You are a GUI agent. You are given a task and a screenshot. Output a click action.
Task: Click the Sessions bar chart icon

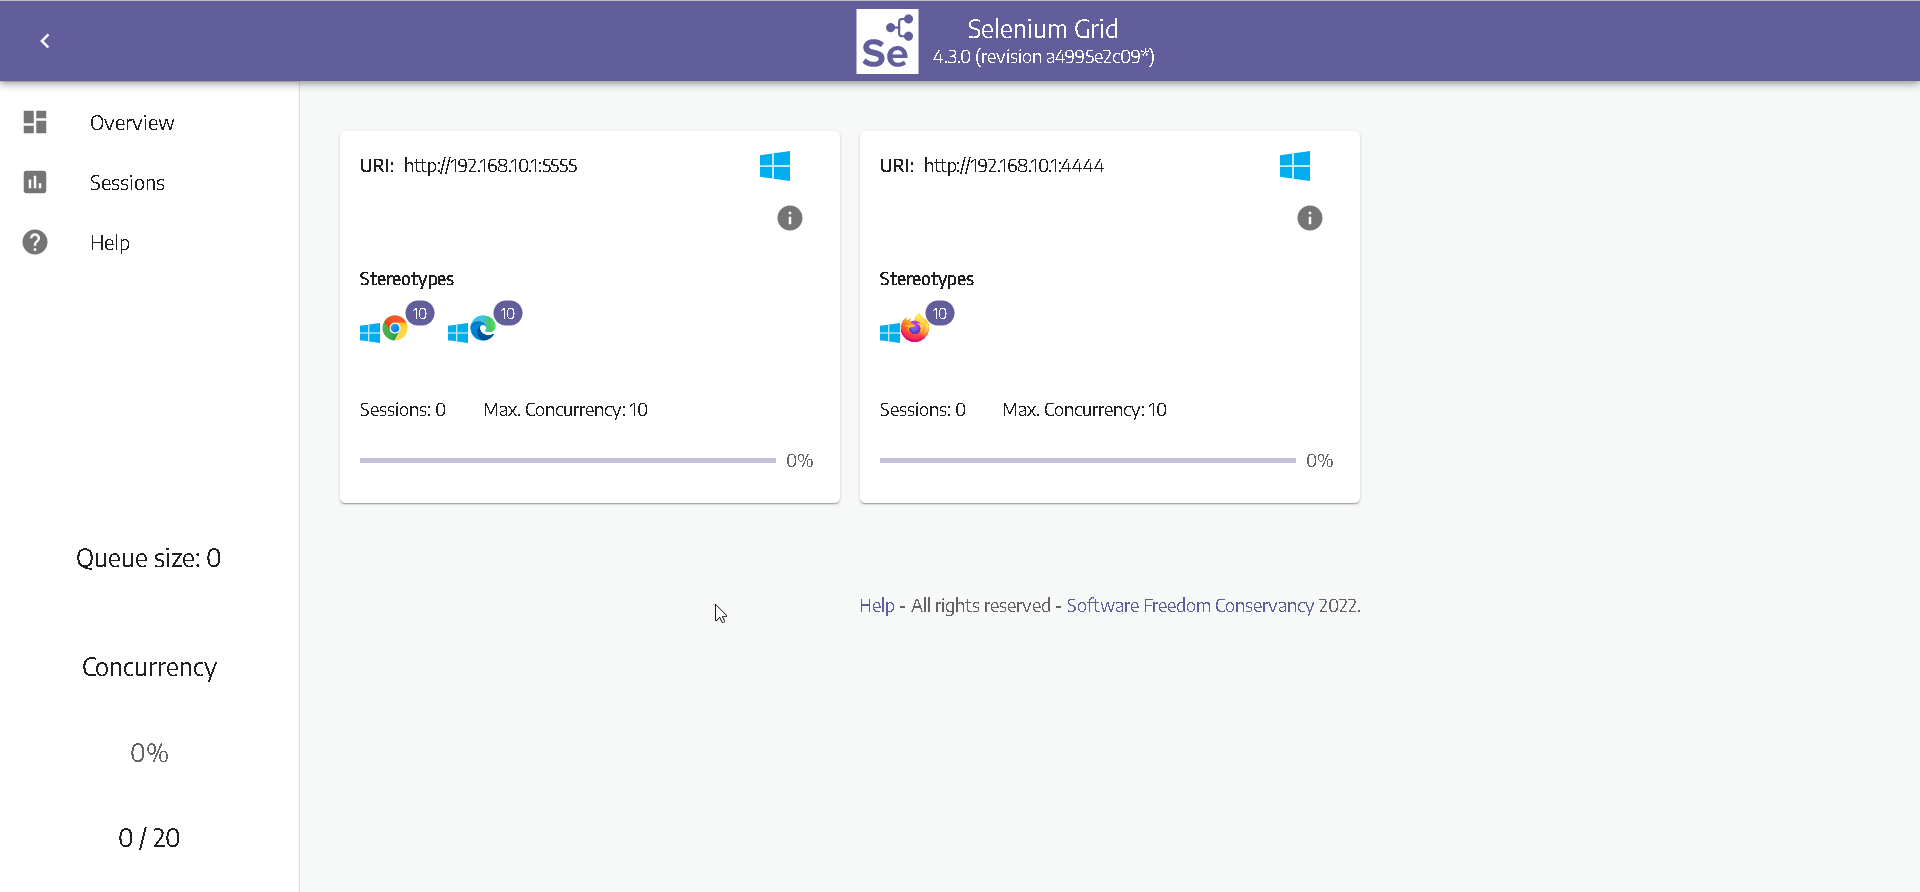pyautogui.click(x=35, y=182)
